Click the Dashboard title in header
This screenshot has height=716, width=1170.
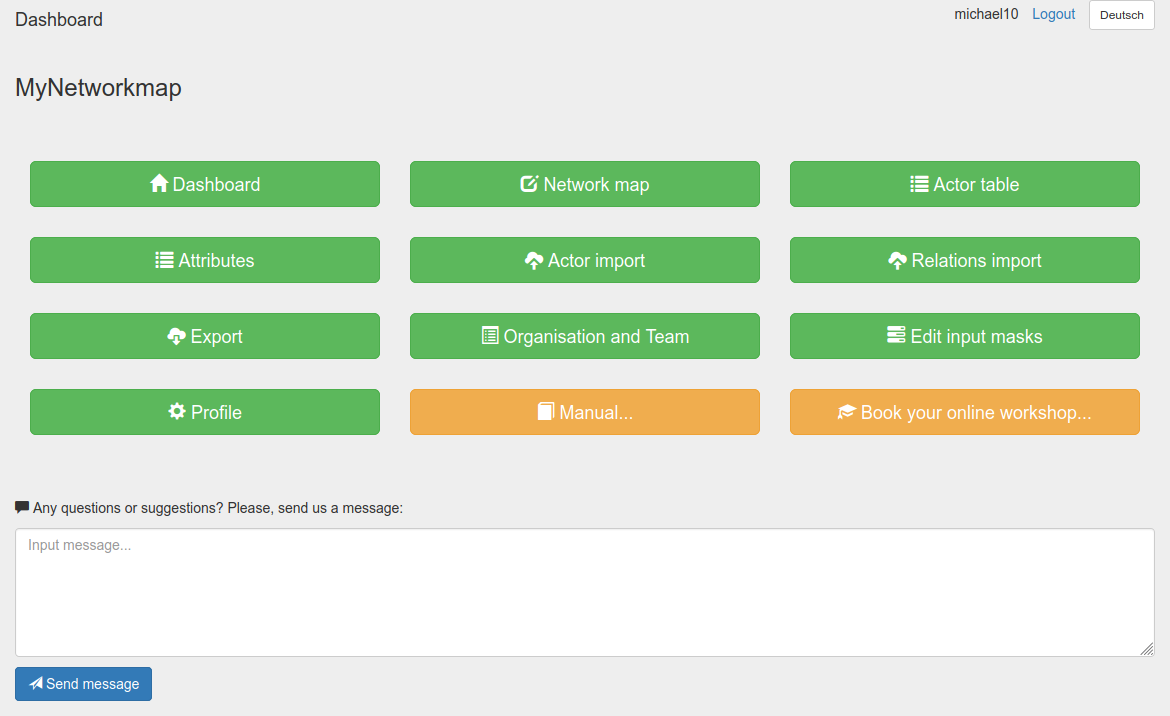click(59, 19)
